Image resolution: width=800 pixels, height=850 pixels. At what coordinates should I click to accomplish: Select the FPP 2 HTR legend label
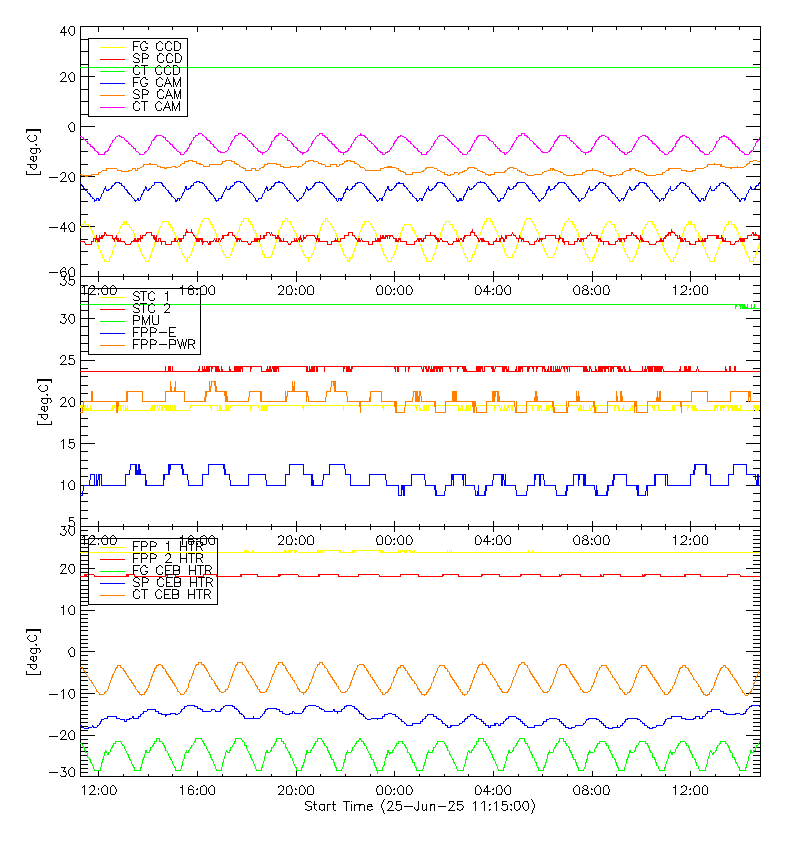tap(168, 558)
